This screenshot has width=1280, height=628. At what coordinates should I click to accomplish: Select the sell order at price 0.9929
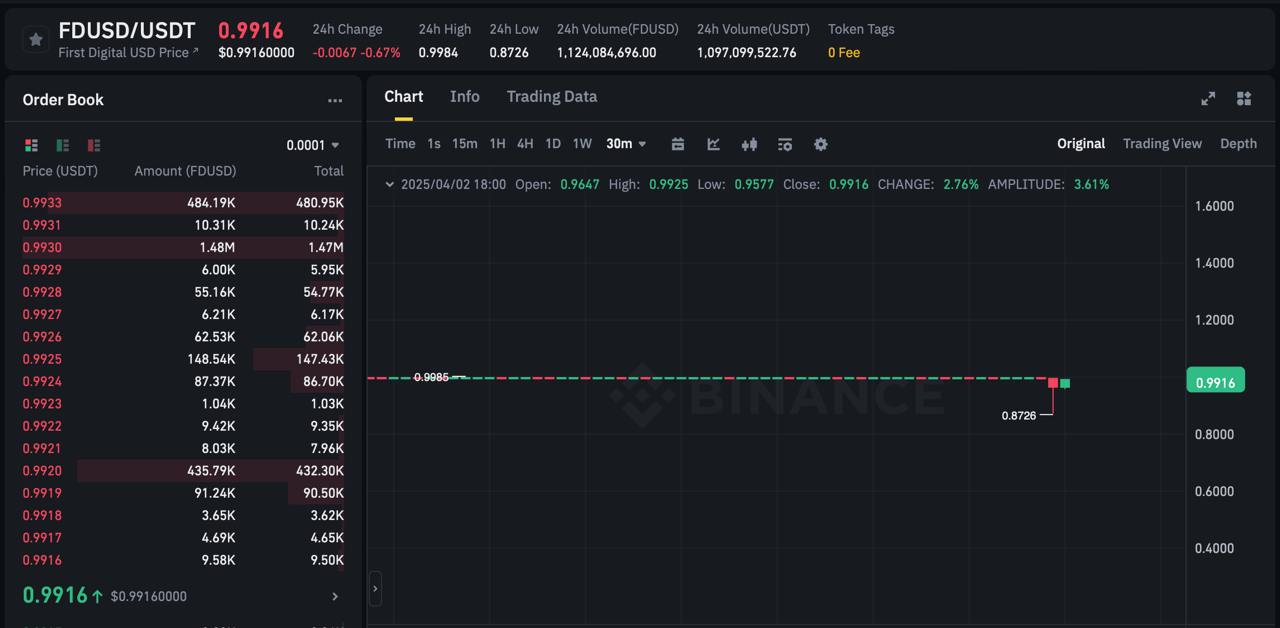[183, 270]
